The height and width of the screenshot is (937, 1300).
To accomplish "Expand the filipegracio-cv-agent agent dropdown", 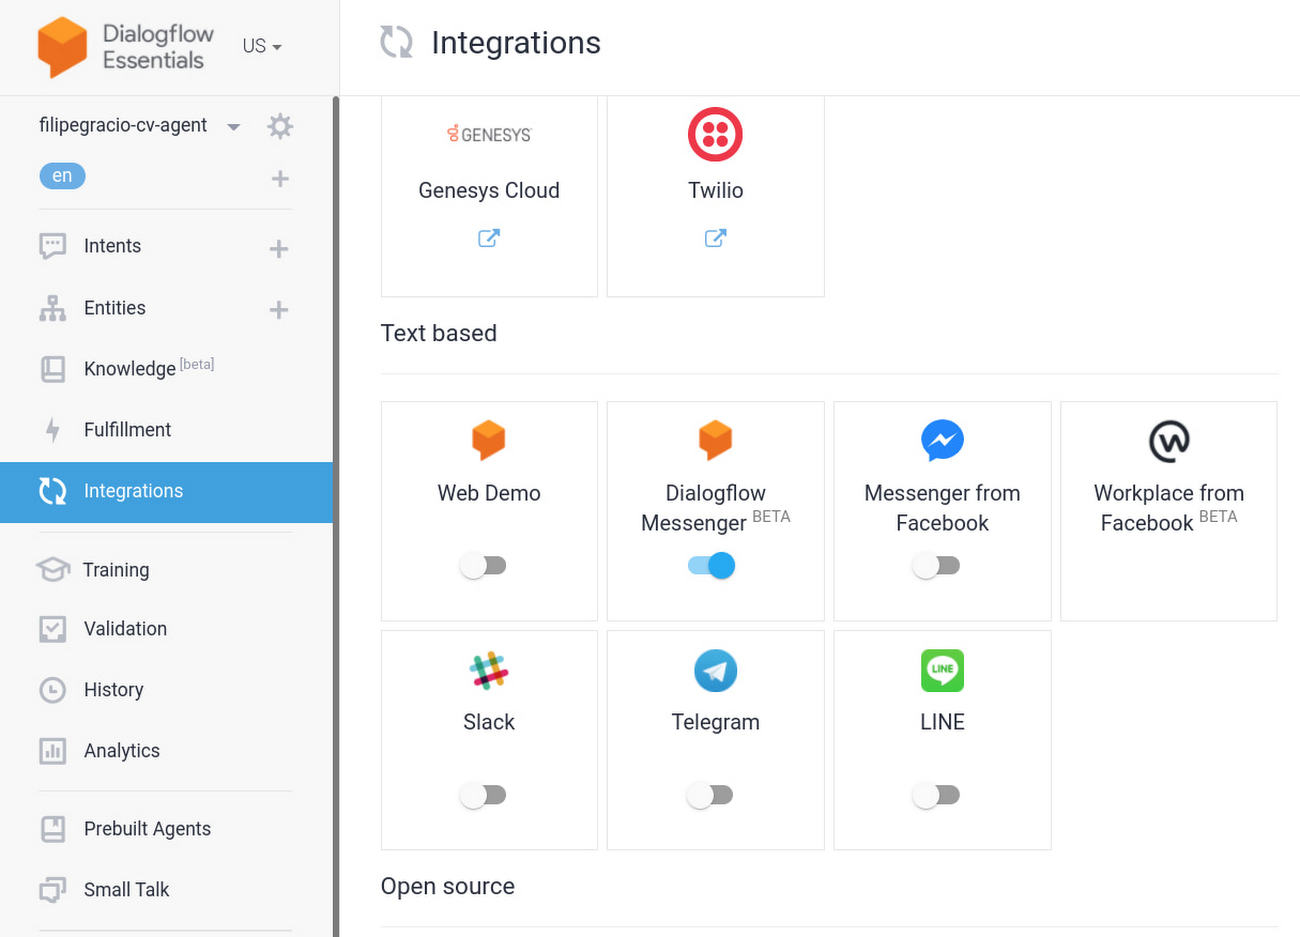I will (233, 126).
